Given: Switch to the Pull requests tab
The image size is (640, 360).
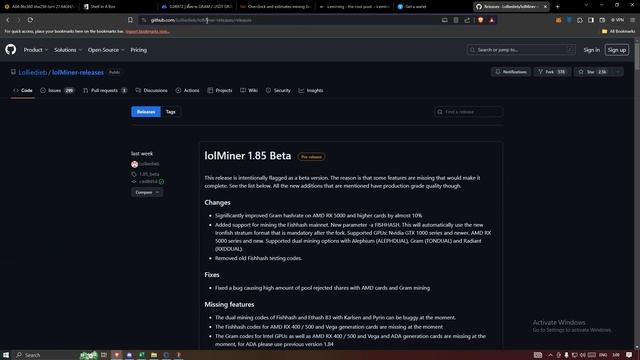Looking at the screenshot, I should pyautogui.click(x=105, y=90).
